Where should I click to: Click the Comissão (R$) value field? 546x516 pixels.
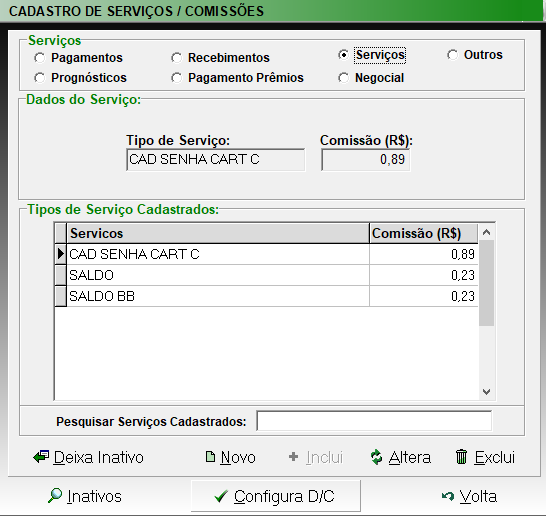[366, 159]
